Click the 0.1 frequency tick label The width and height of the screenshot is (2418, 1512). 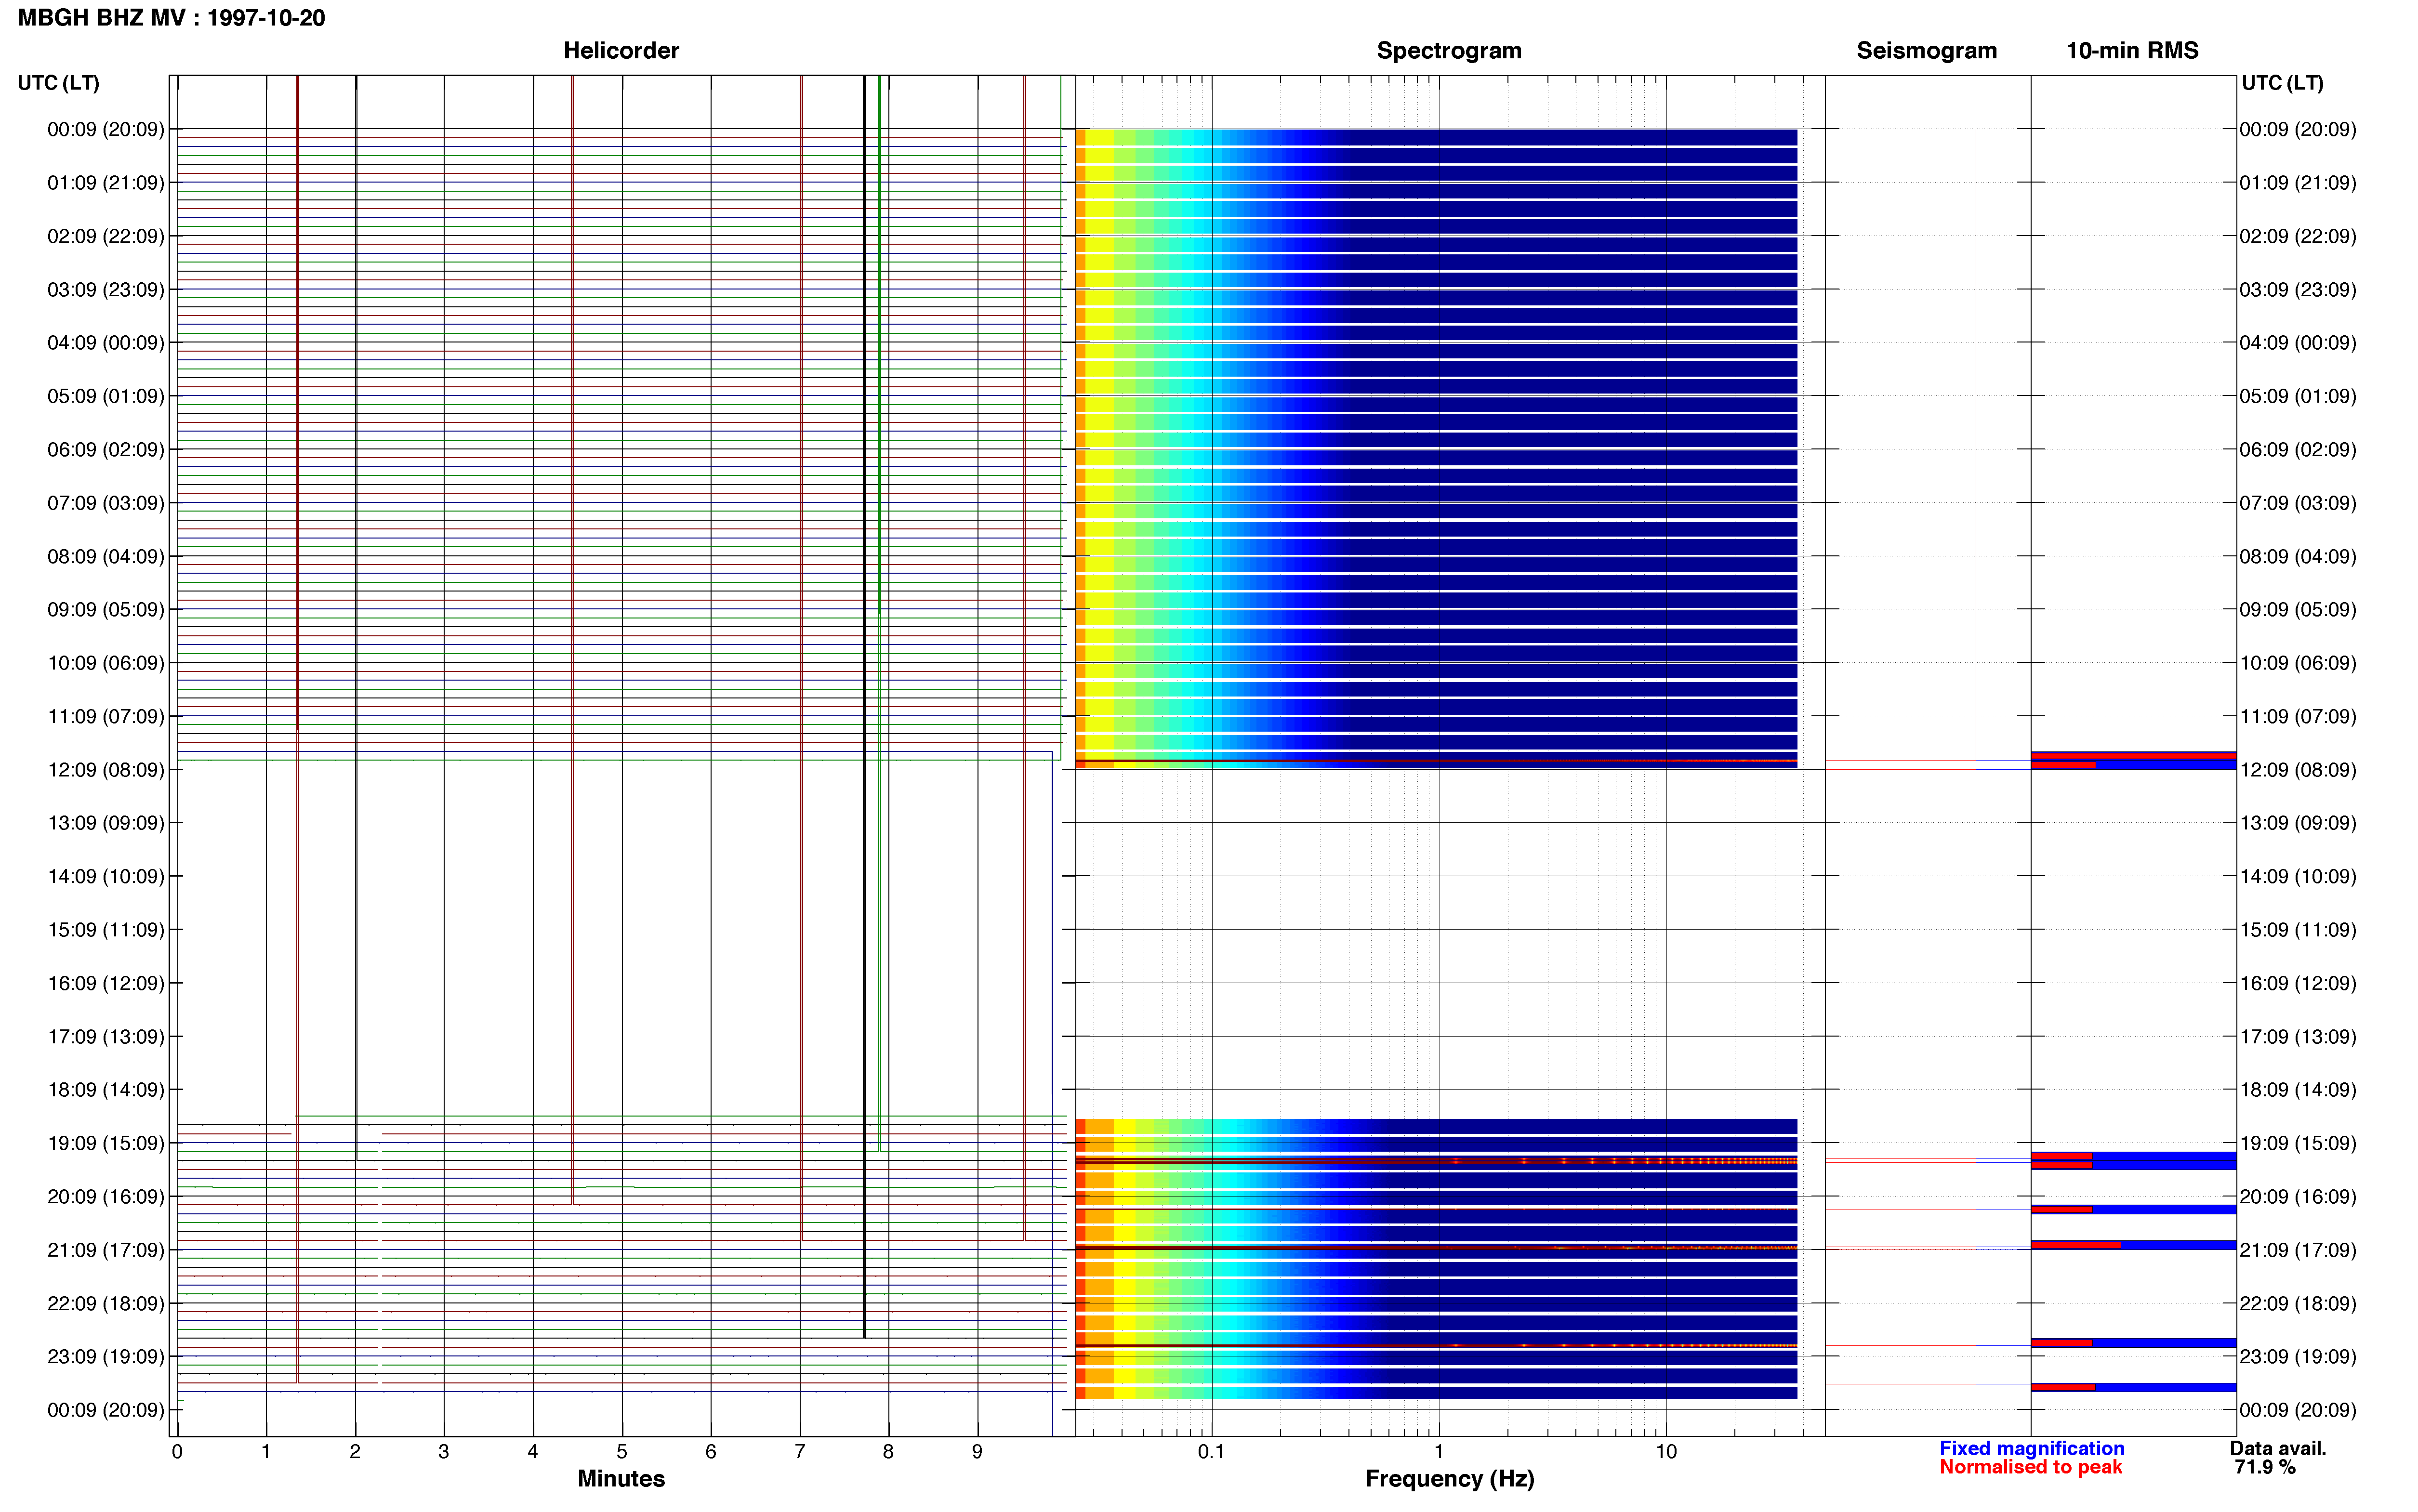pyautogui.click(x=1211, y=1452)
